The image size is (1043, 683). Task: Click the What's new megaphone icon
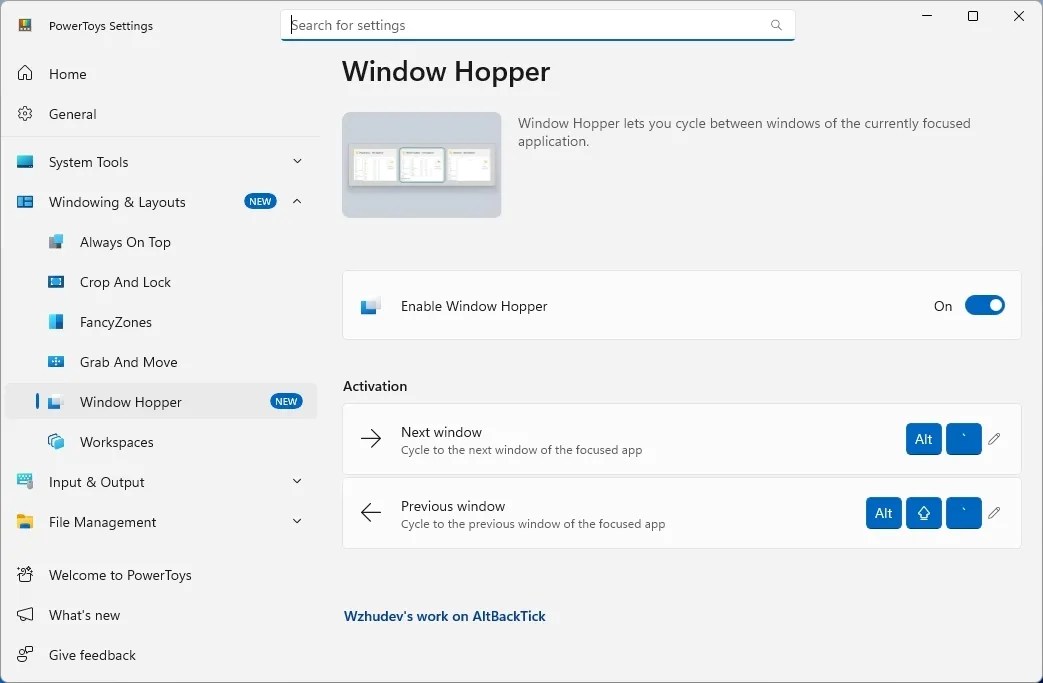coord(25,615)
